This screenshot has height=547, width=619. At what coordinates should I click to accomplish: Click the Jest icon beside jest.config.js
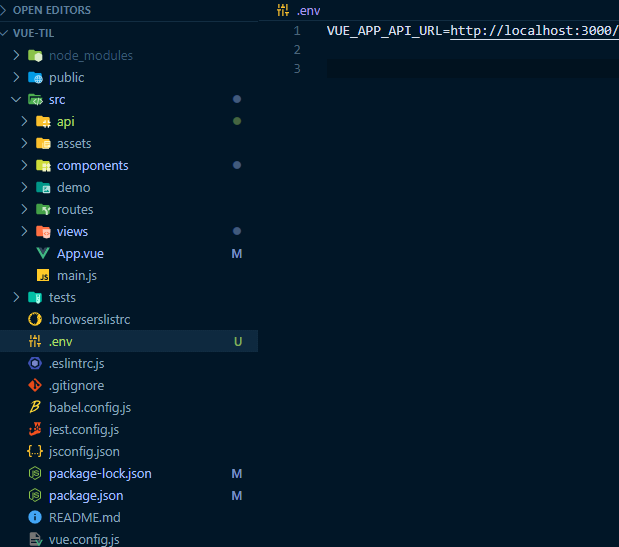(x=35, y=429)
